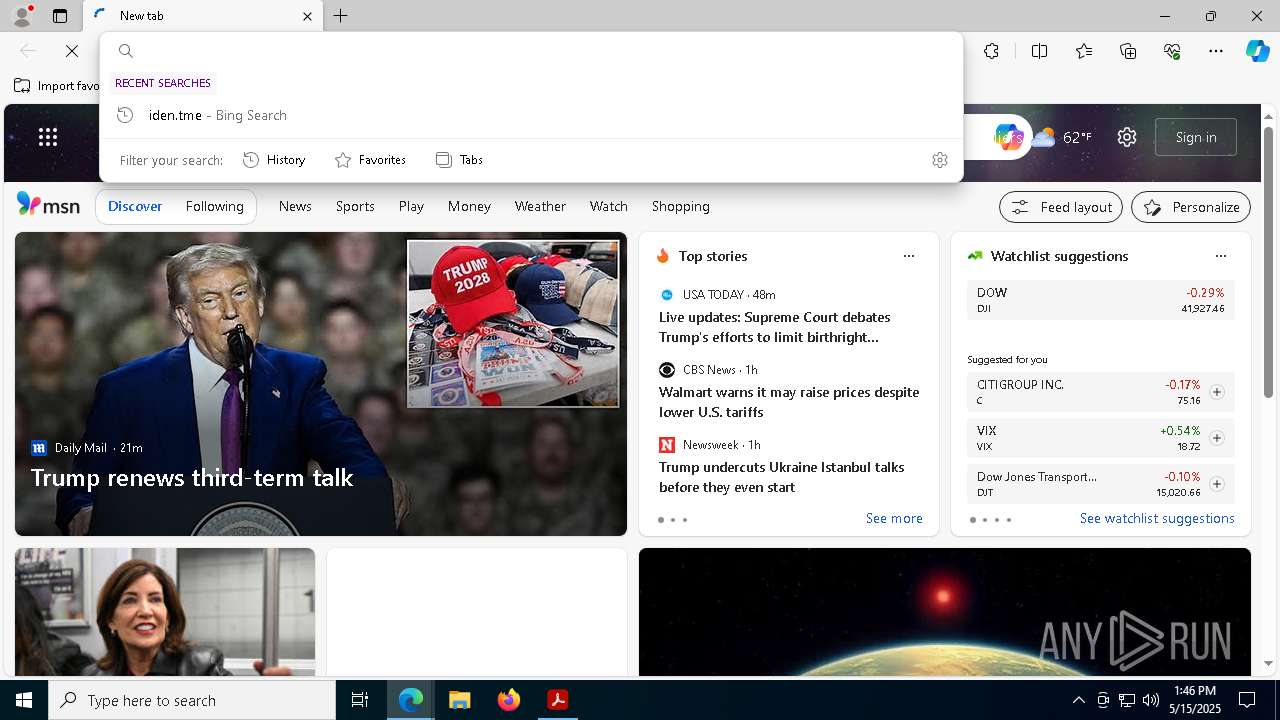Open Watchlist suggestions more options menu
1280x720 pixels.
click(1221, 256)
